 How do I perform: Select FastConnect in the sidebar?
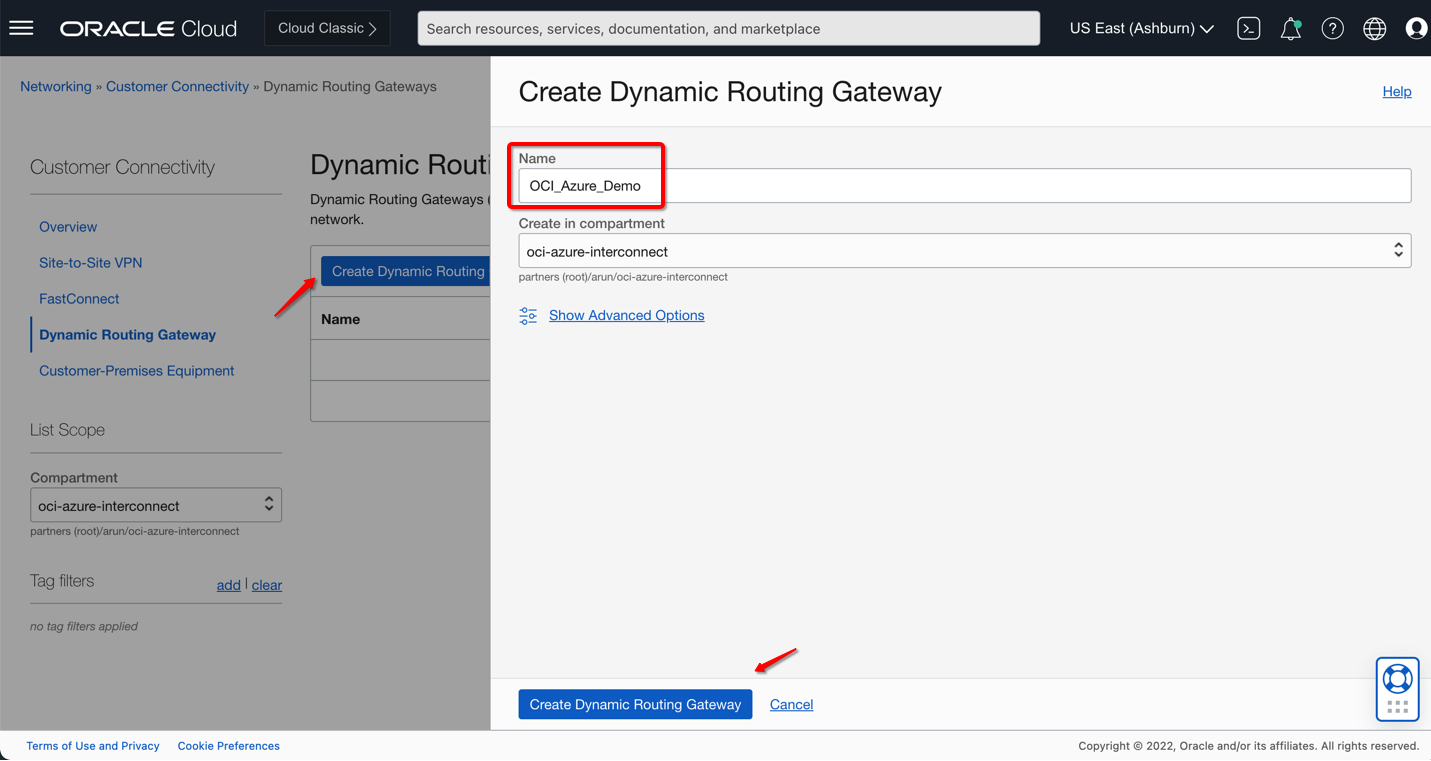tap(79, 299)
